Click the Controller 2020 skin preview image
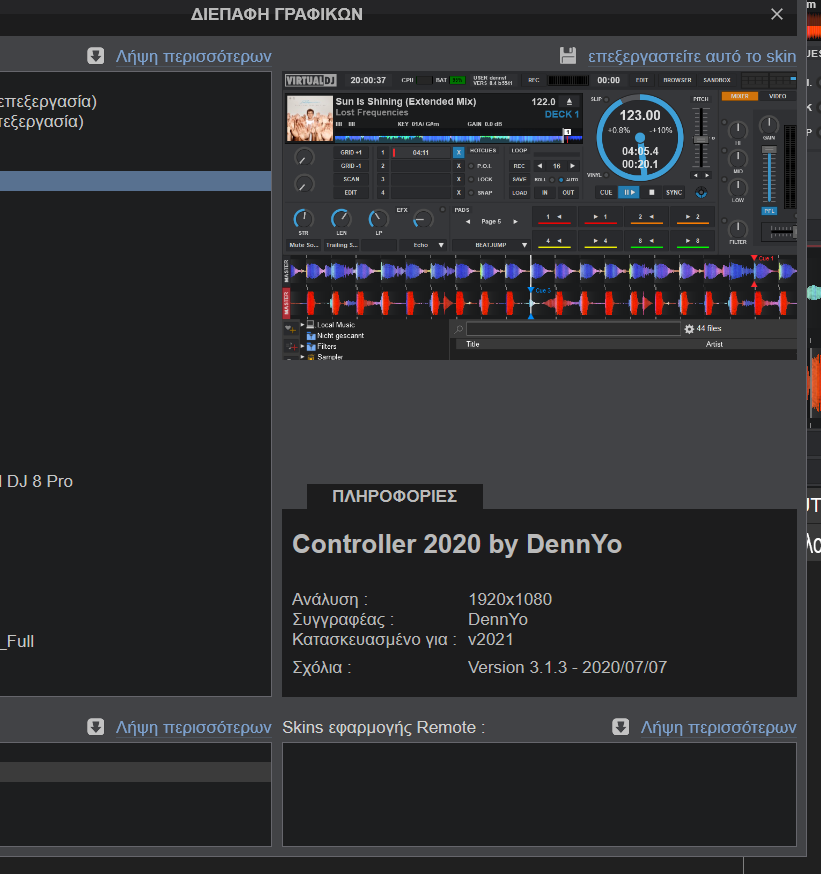This screenshot has width=821, height=874. [x=540, y=216]
